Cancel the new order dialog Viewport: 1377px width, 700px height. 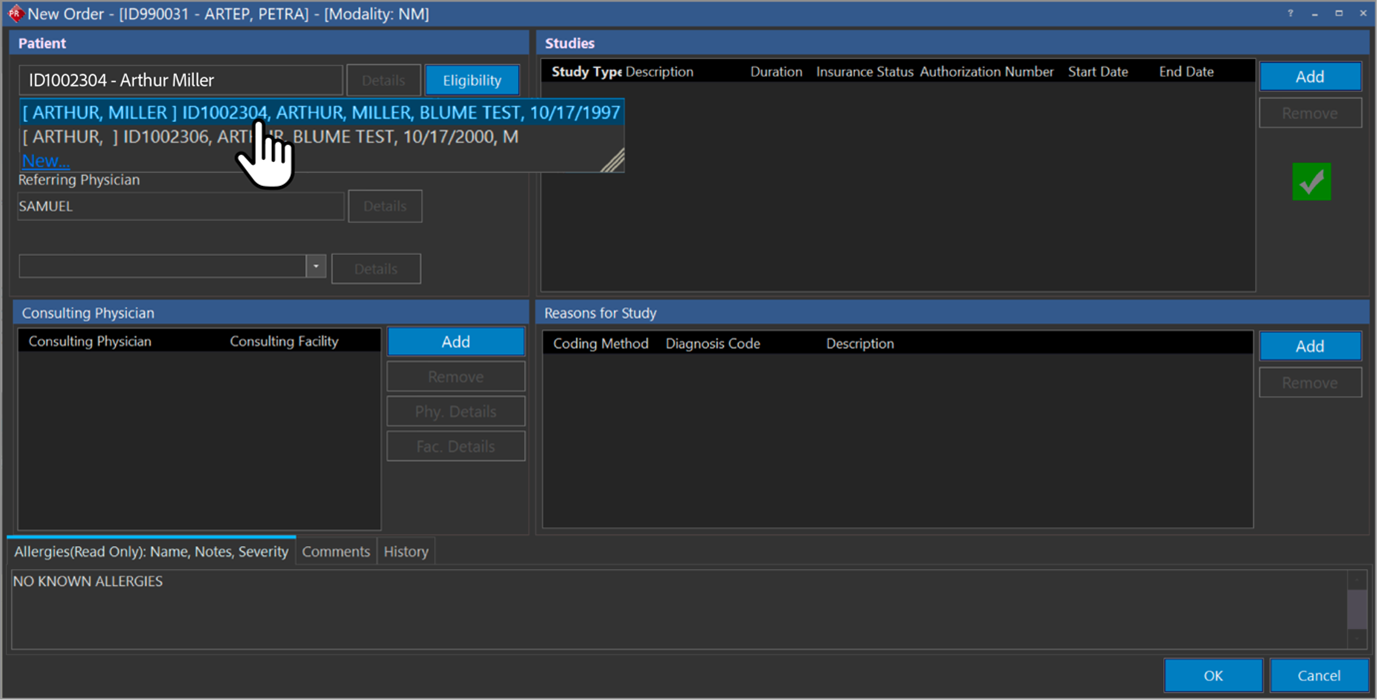[1318, 675]
